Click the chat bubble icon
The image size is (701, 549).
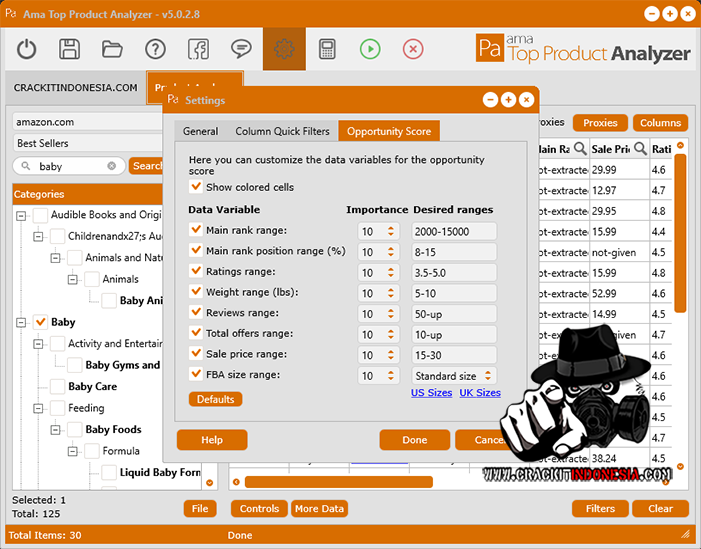click(x=241, y=49)
